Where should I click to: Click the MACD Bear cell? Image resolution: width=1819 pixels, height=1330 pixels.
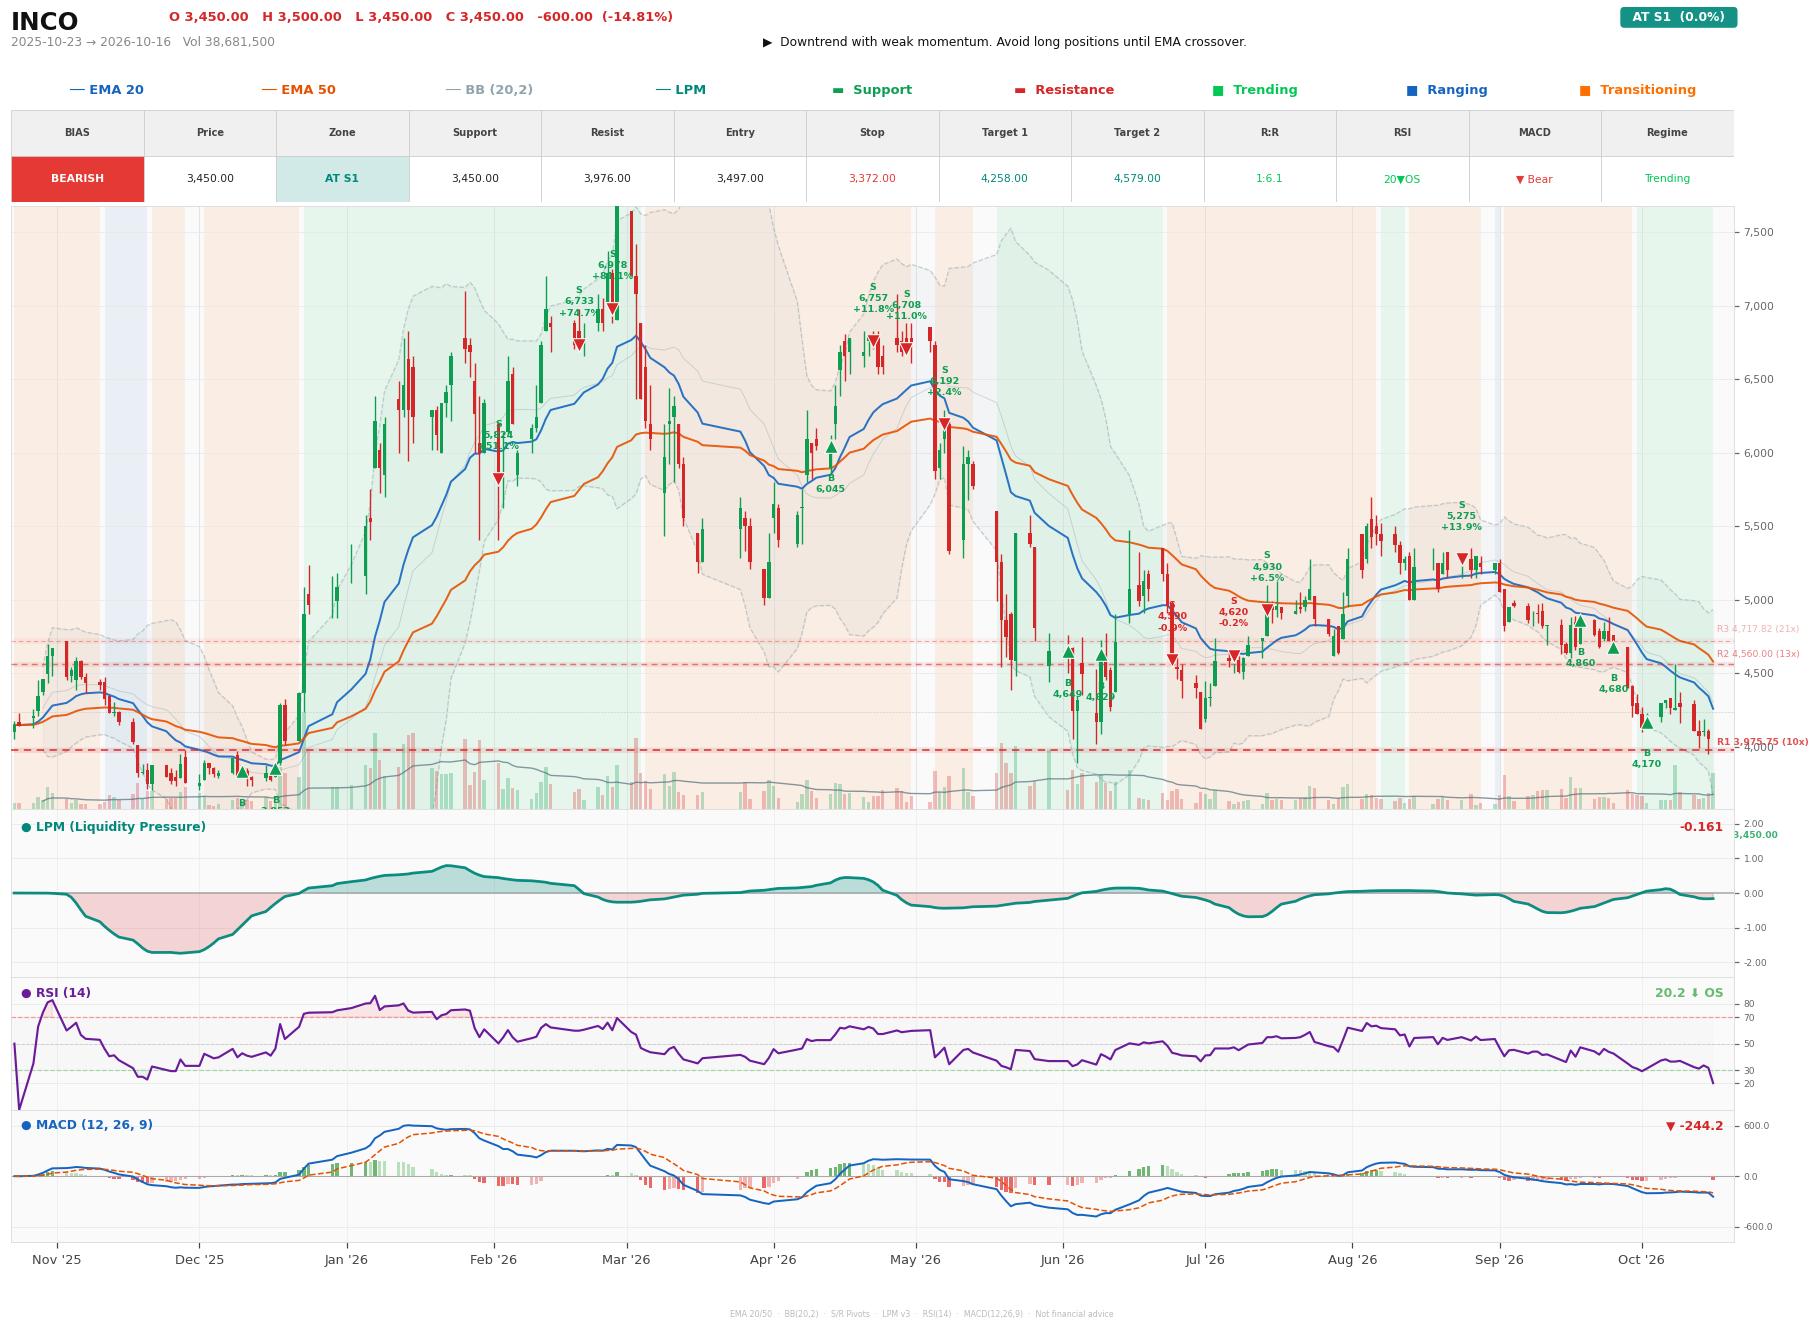pyautogui.click(x=1534, y=179)
